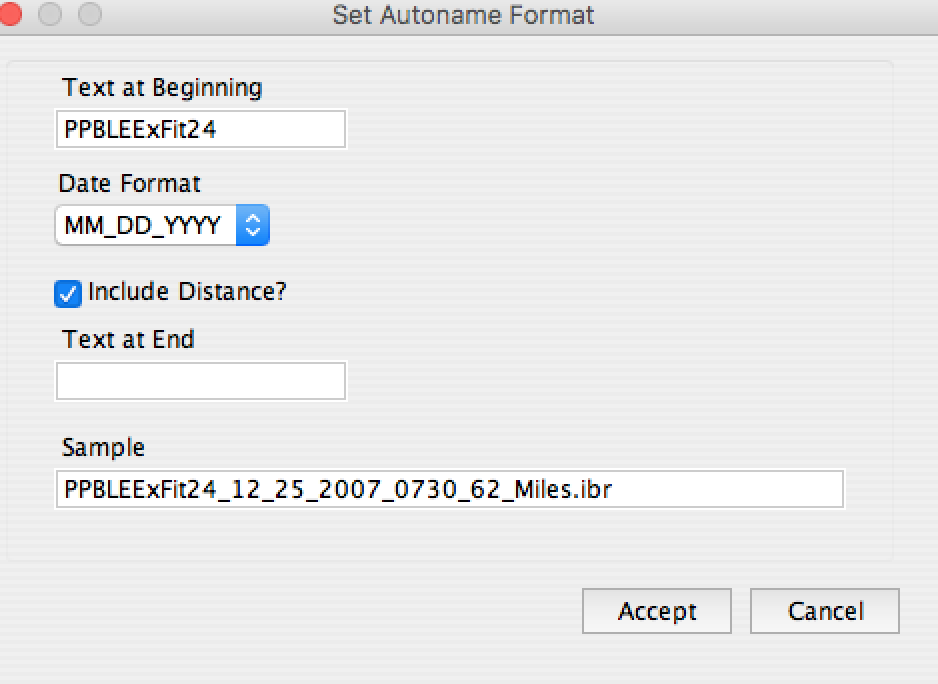
Task: Click the "Include Distance?" label text
Action: coord(187,292)
